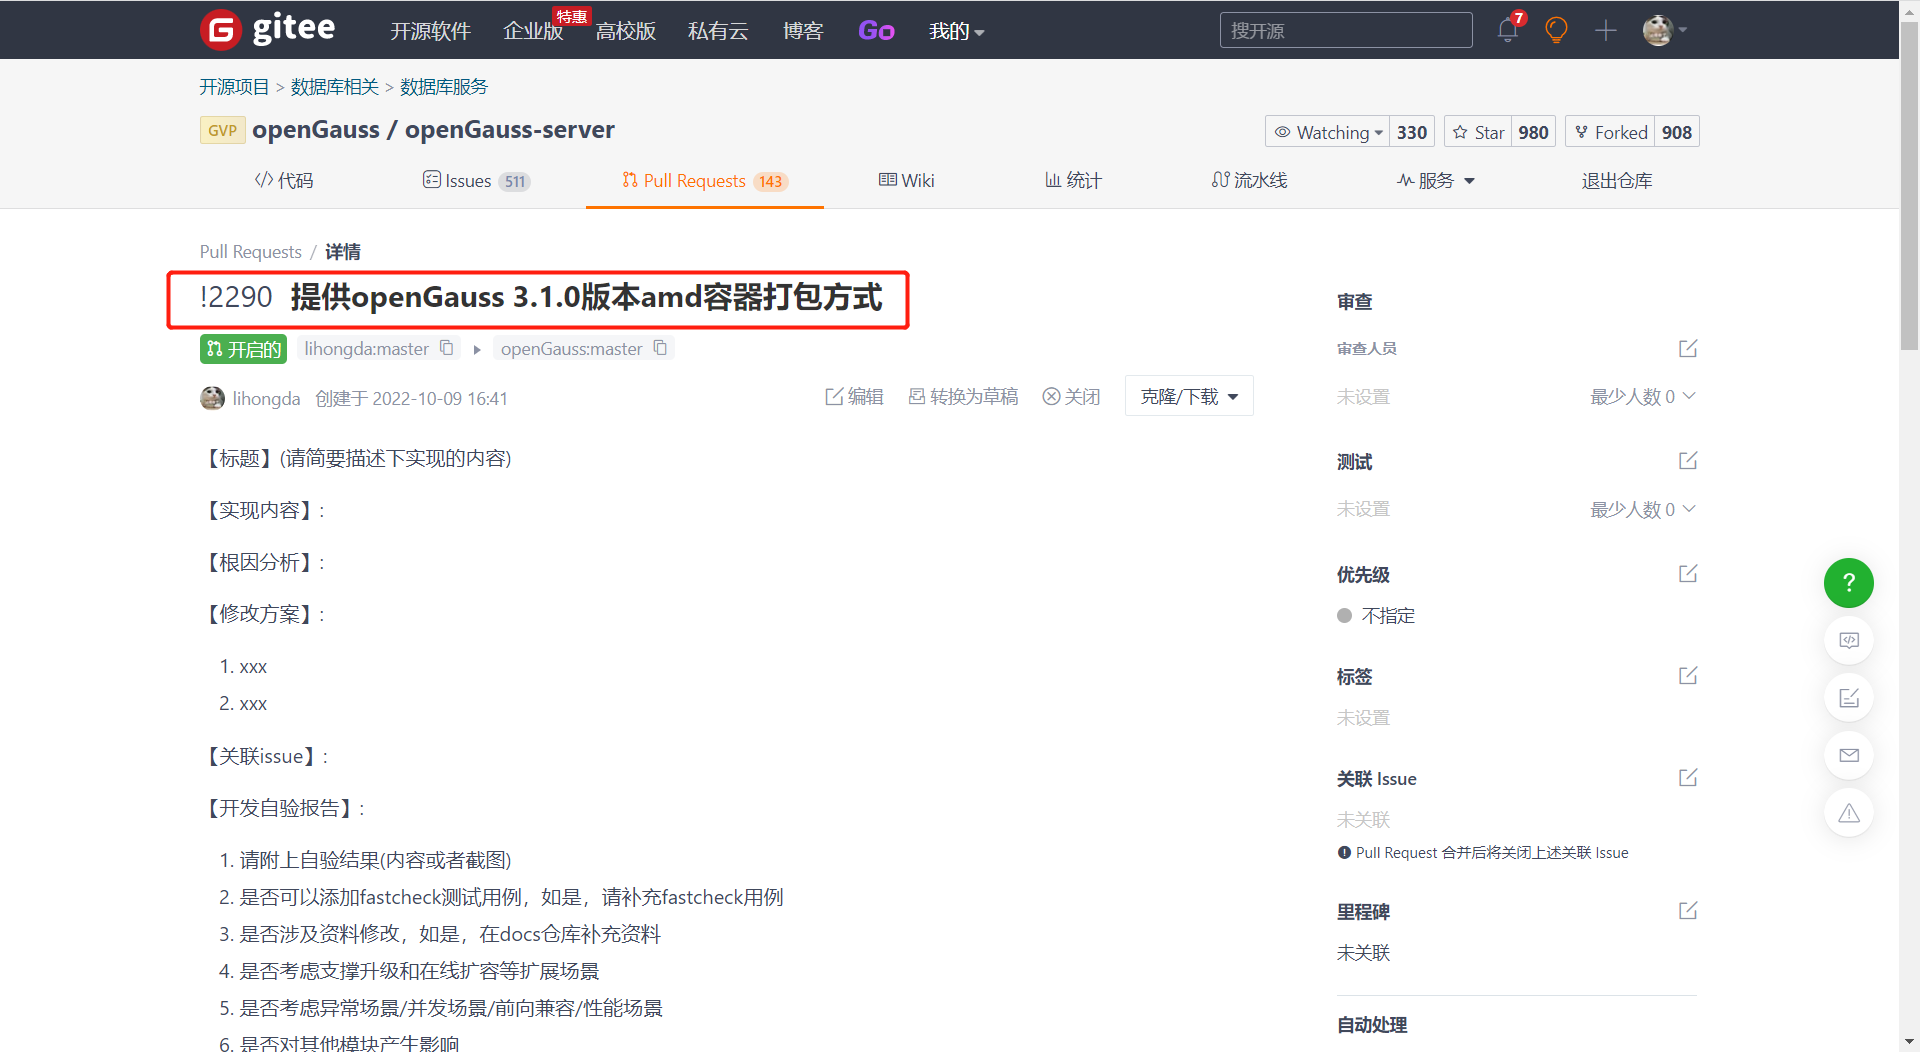
Task: Click the floating warning triangle icon
Action: tap(1849, 813)
